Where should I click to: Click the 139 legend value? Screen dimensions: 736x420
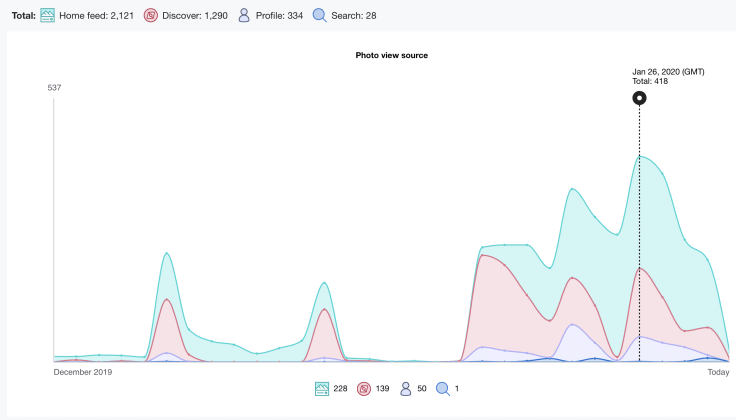tap(383, 389)
